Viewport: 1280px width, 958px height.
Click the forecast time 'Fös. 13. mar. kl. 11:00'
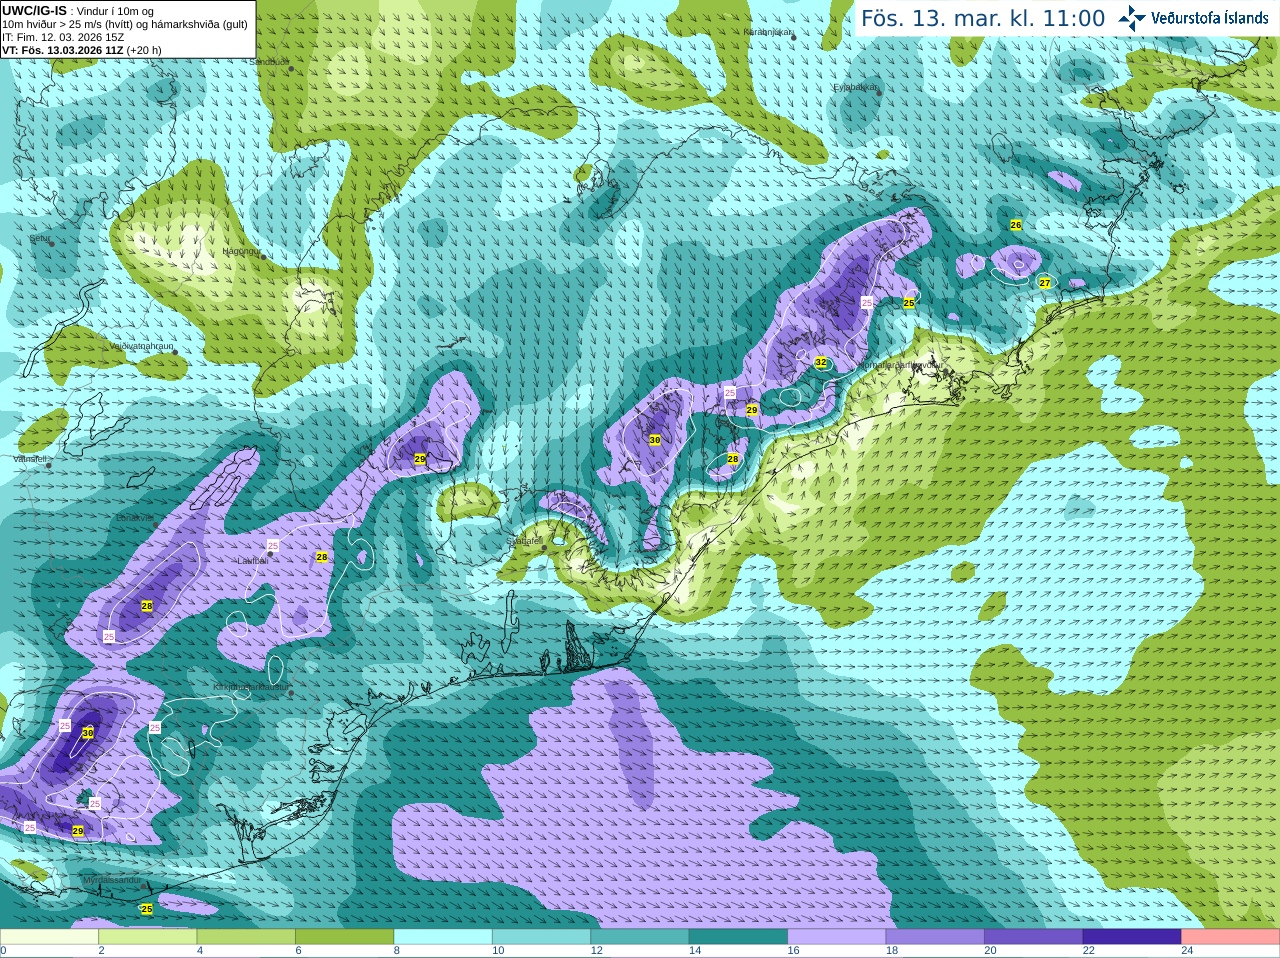point(983,19)
